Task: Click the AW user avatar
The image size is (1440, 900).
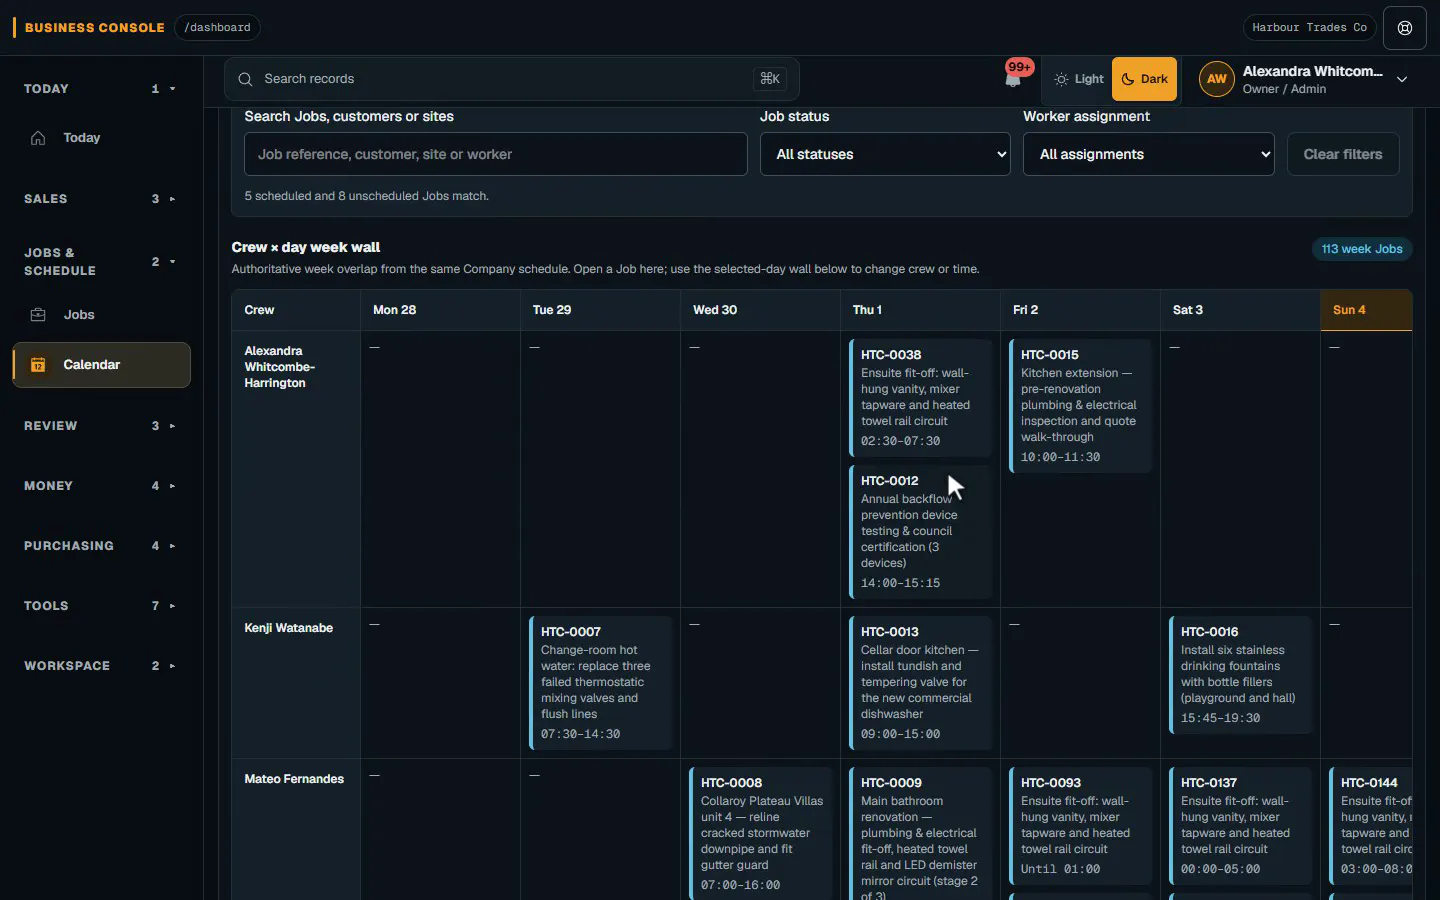Action: click(1216, 79)
